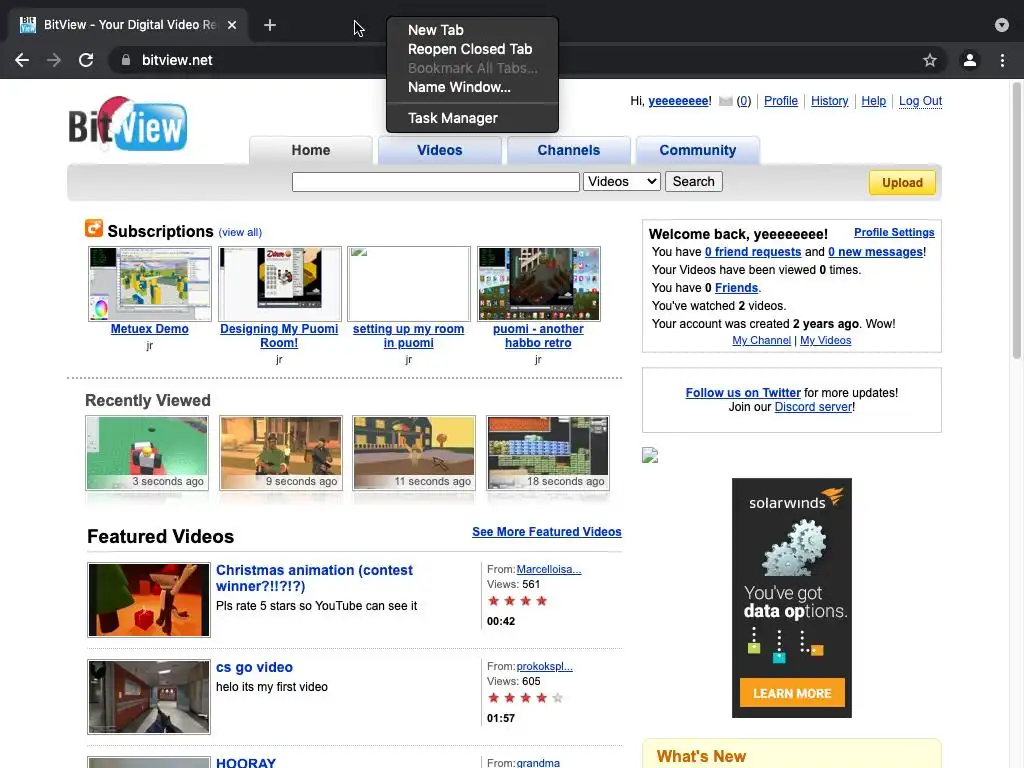Open cs go video thumbnail

(x=149, y=697)
